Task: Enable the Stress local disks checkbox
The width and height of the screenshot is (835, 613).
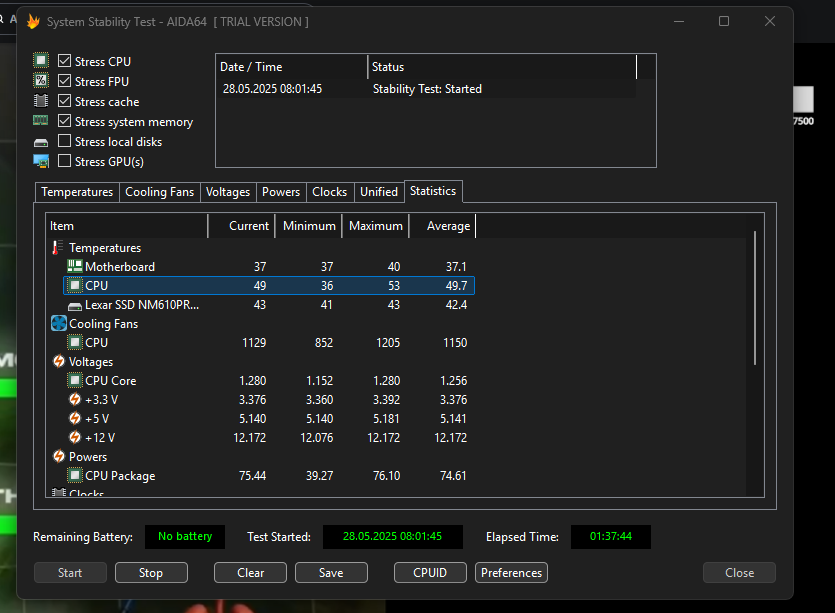Action: 64,141
